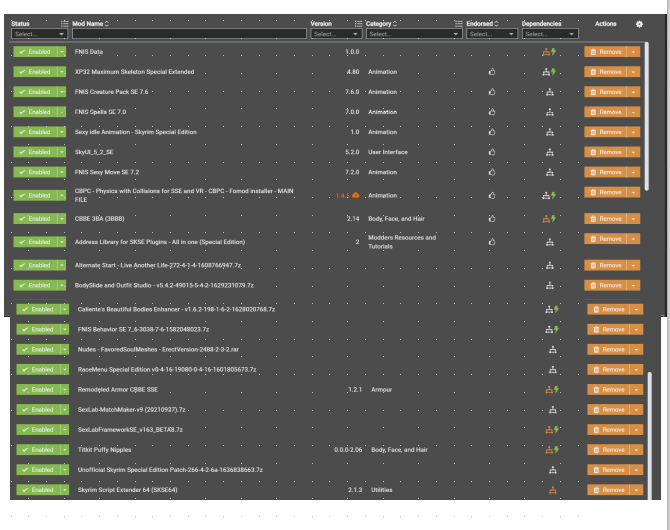Open dependencies icon for BodySlide and Outfit Studio
This screenshot has width=670, height=530.
pos(550,286)
